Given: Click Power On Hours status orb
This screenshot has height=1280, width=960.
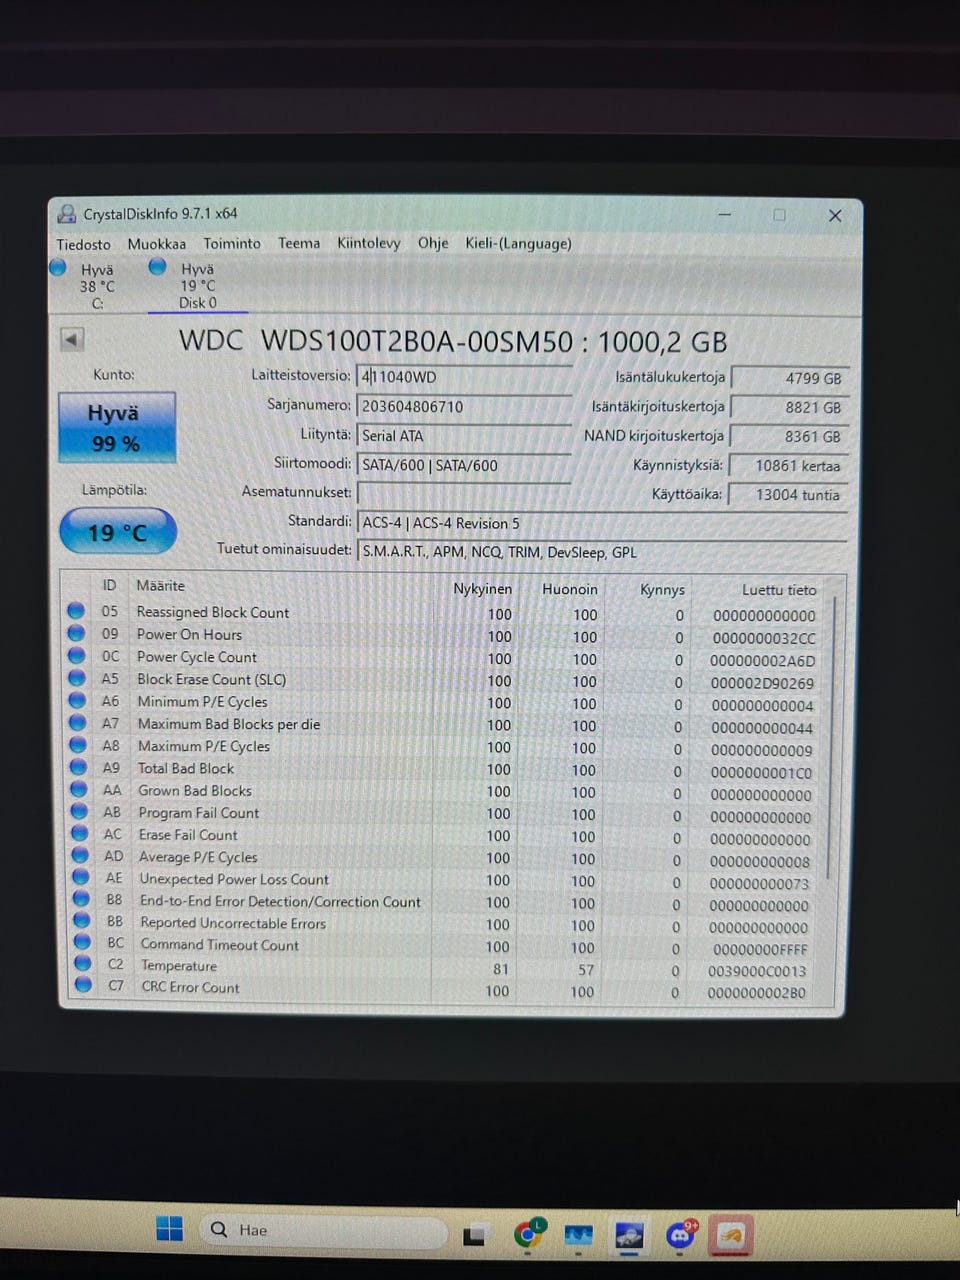Looking at the screenshot, I should pyautogui.click(x=76, y=633).
